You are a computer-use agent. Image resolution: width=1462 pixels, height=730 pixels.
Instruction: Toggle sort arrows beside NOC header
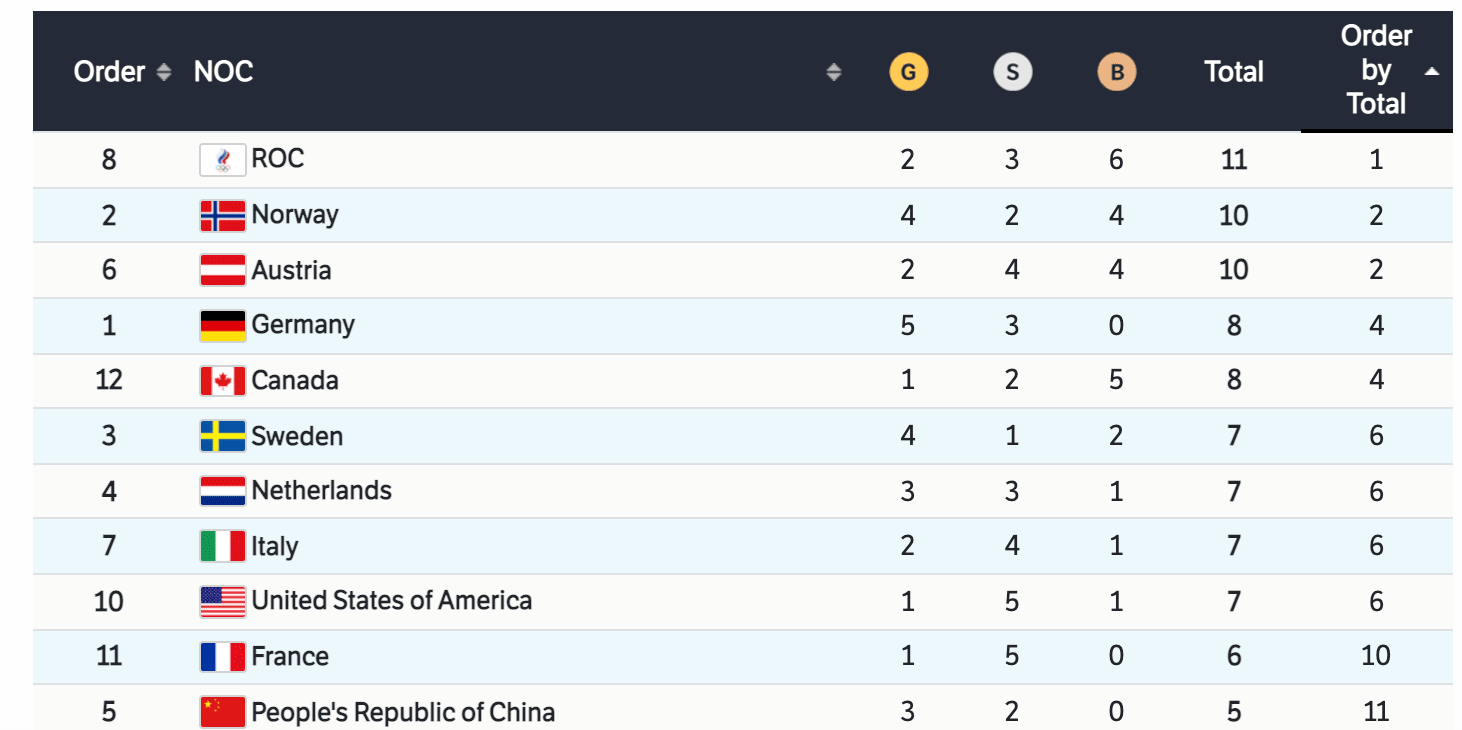833,72
